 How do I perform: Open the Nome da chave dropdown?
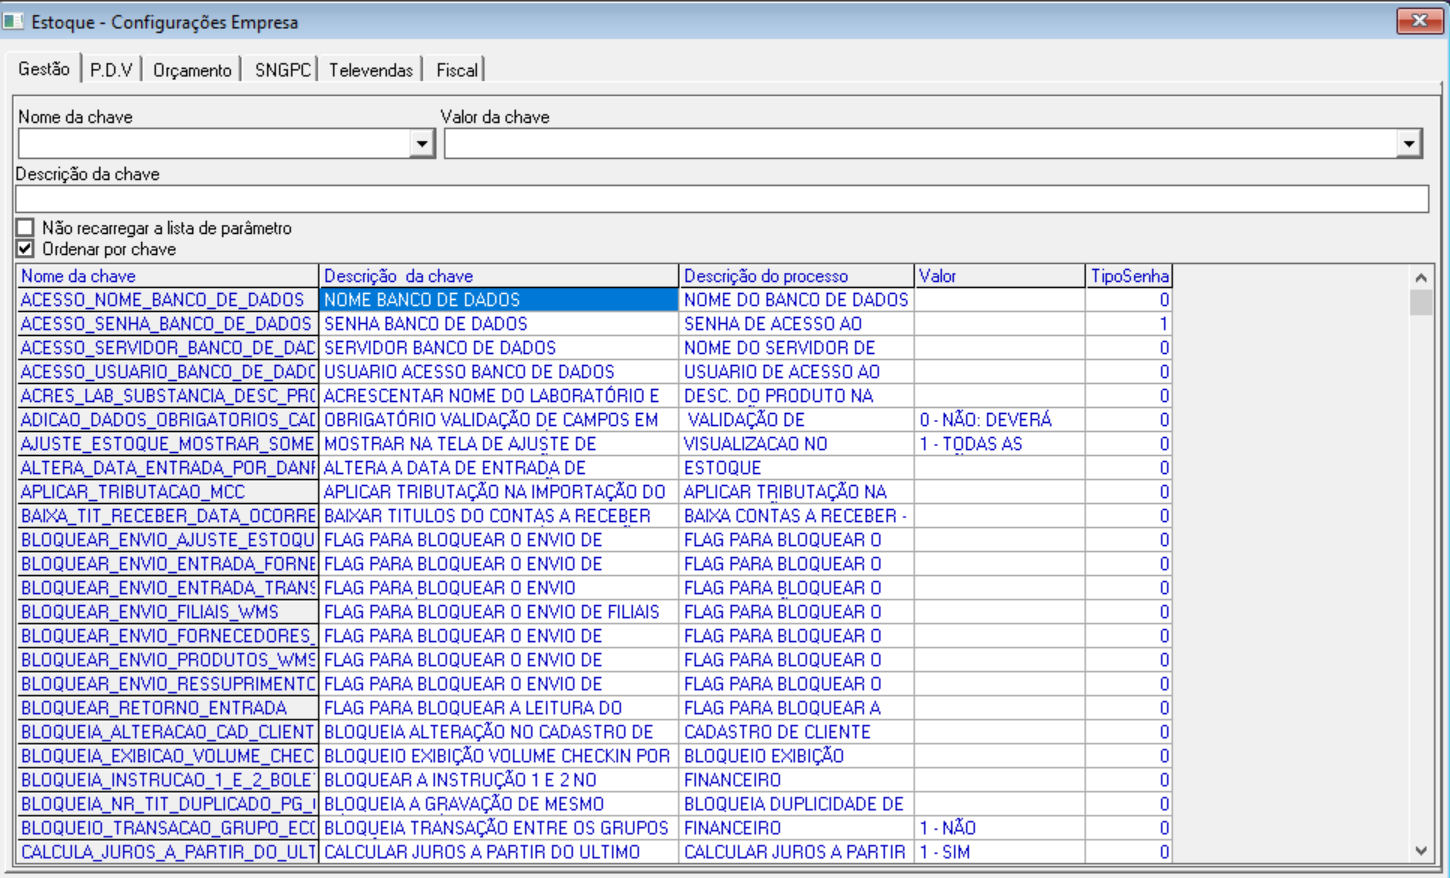pos(422,144)
